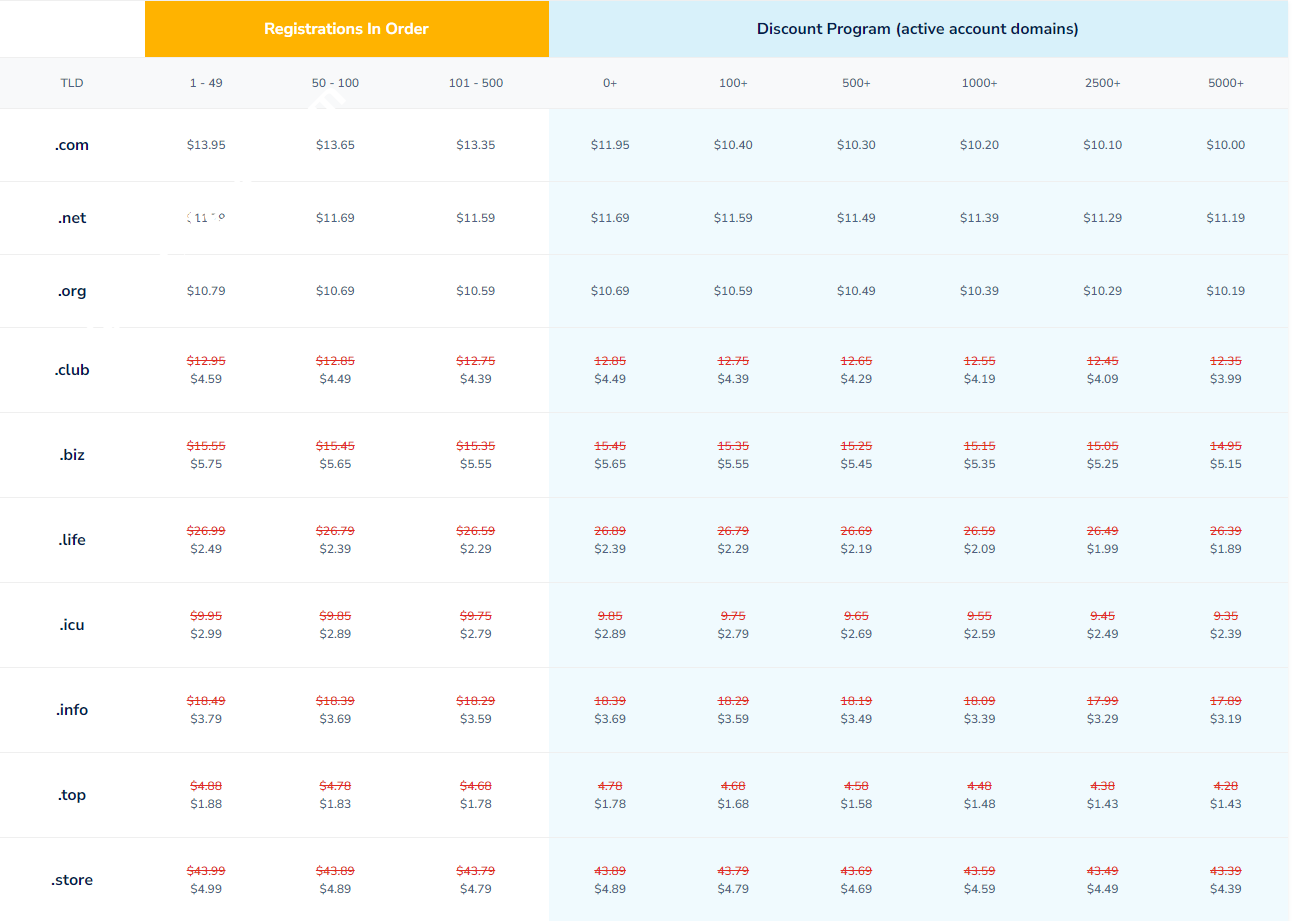Click the Registrations In Order header tab
This screenshot has width=1292, height=921.
coord(346,29)
